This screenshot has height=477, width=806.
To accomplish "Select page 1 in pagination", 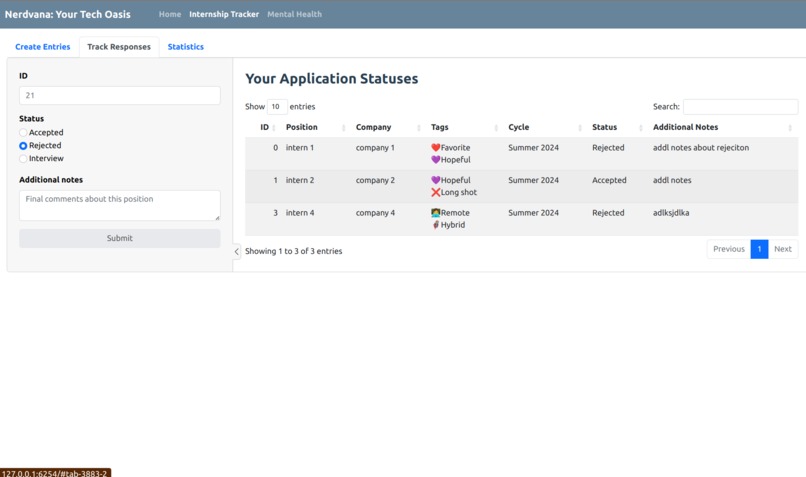I will [759, 249].
